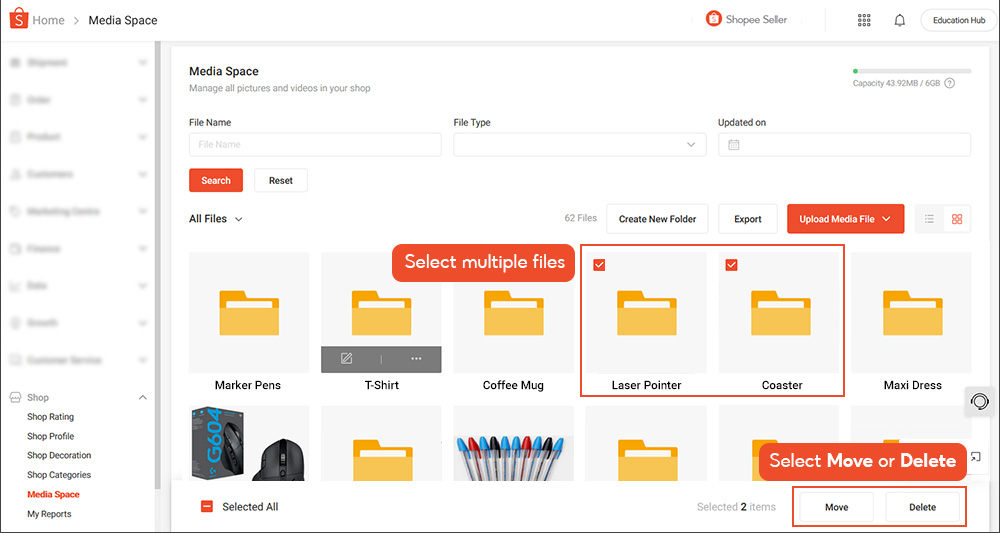
Task: Click the storage capacity progress bar
Action: tap(912, 71)
